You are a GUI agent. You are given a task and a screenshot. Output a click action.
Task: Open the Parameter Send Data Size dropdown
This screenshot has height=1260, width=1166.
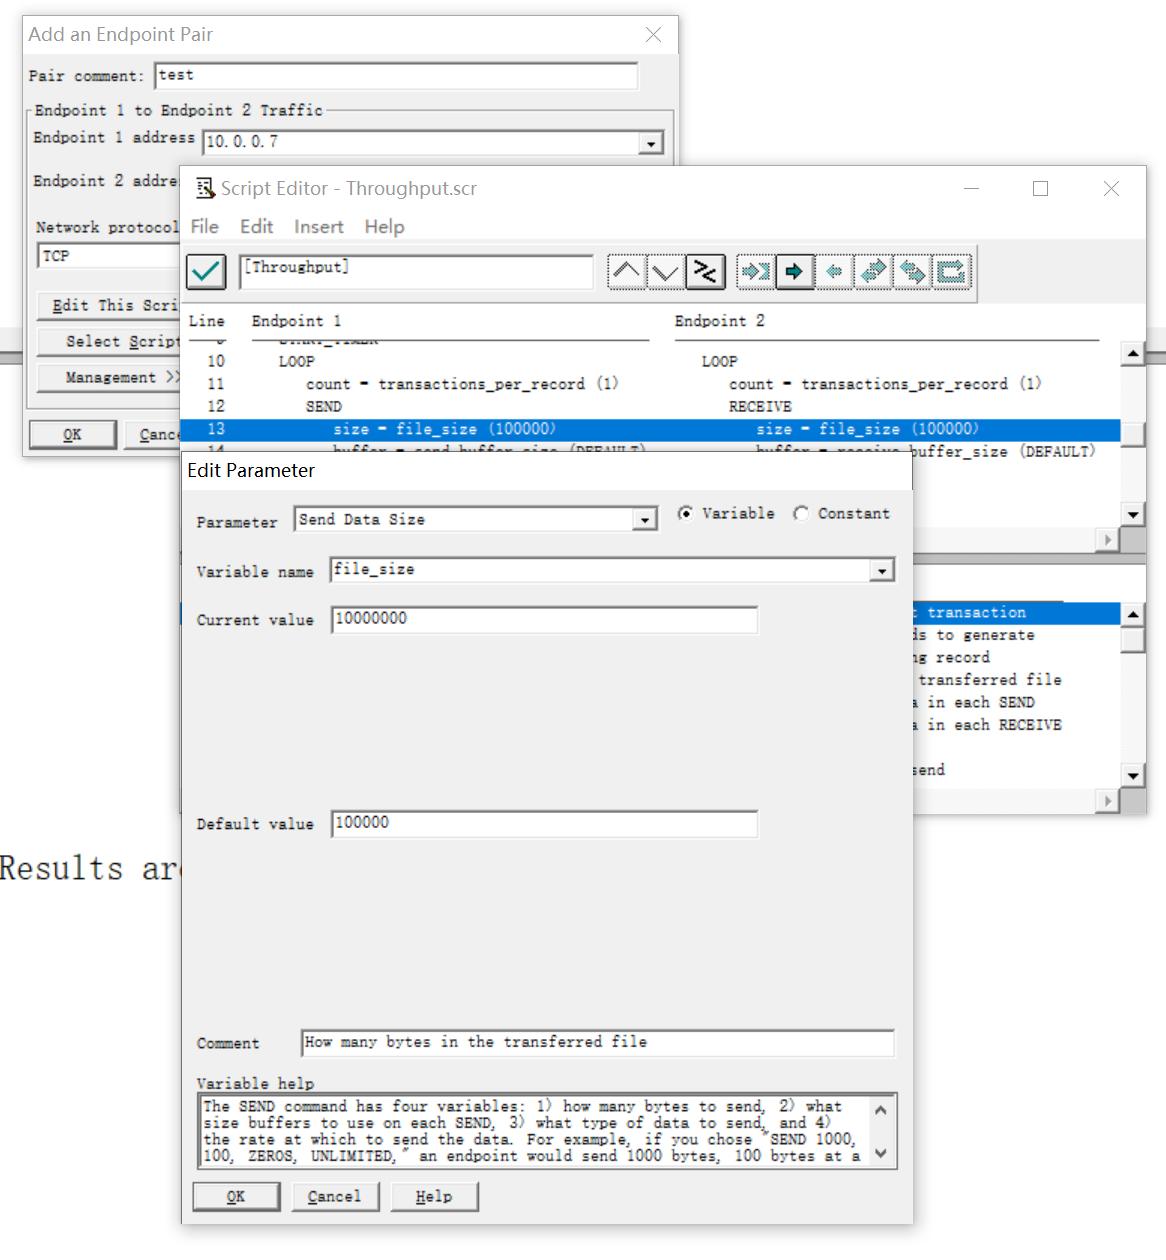click(645, 520)
